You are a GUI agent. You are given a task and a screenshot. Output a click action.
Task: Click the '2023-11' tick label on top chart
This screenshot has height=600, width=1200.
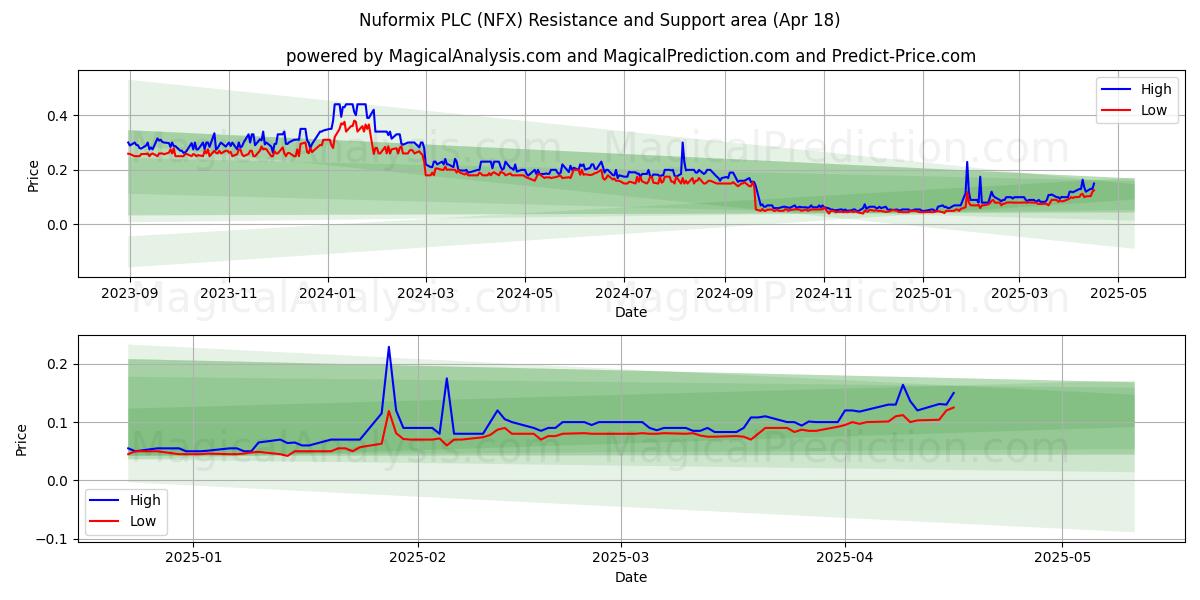coord(229,295)
